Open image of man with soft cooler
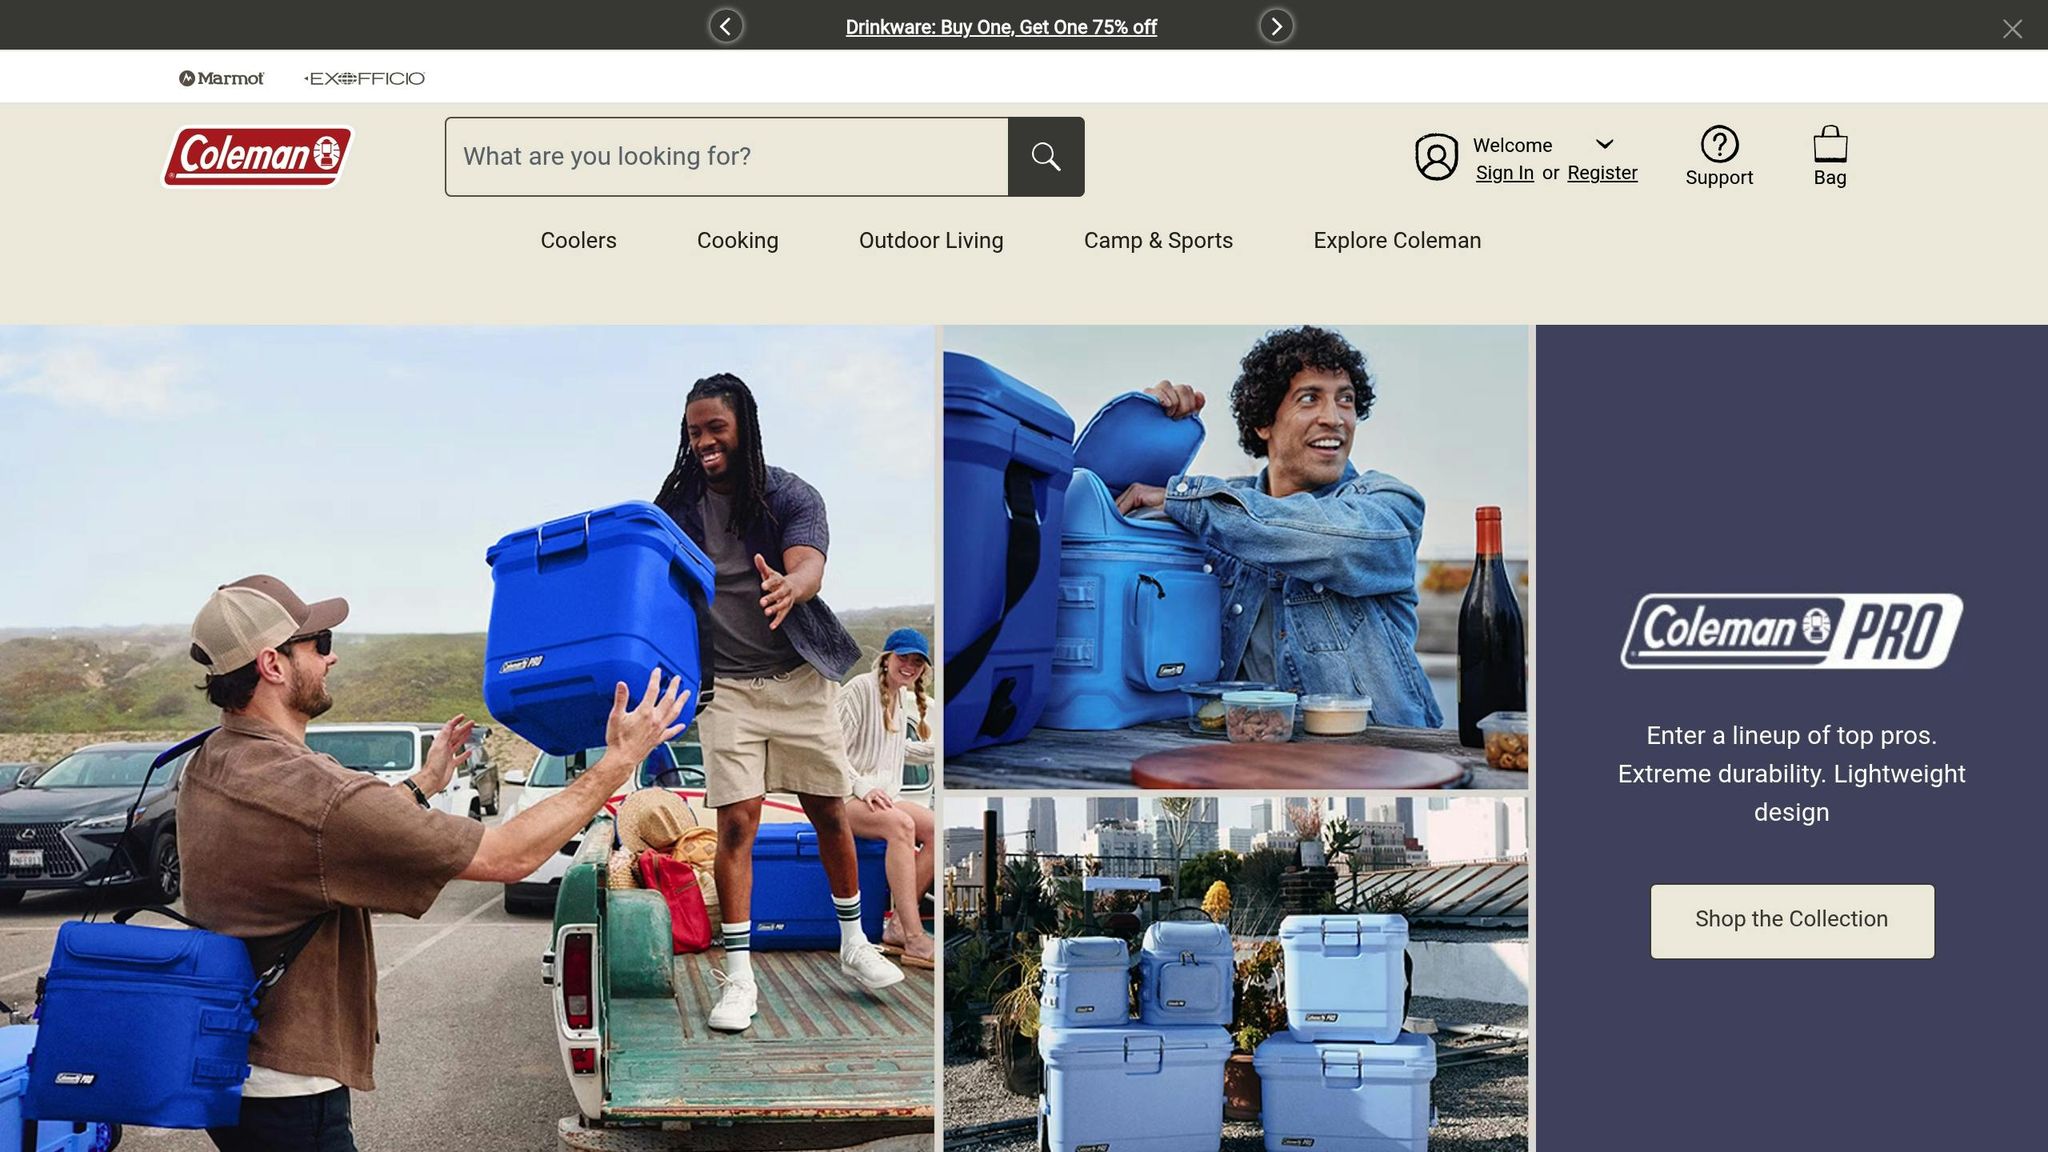This screenshot has width=2048, height=1152. 1235,557
